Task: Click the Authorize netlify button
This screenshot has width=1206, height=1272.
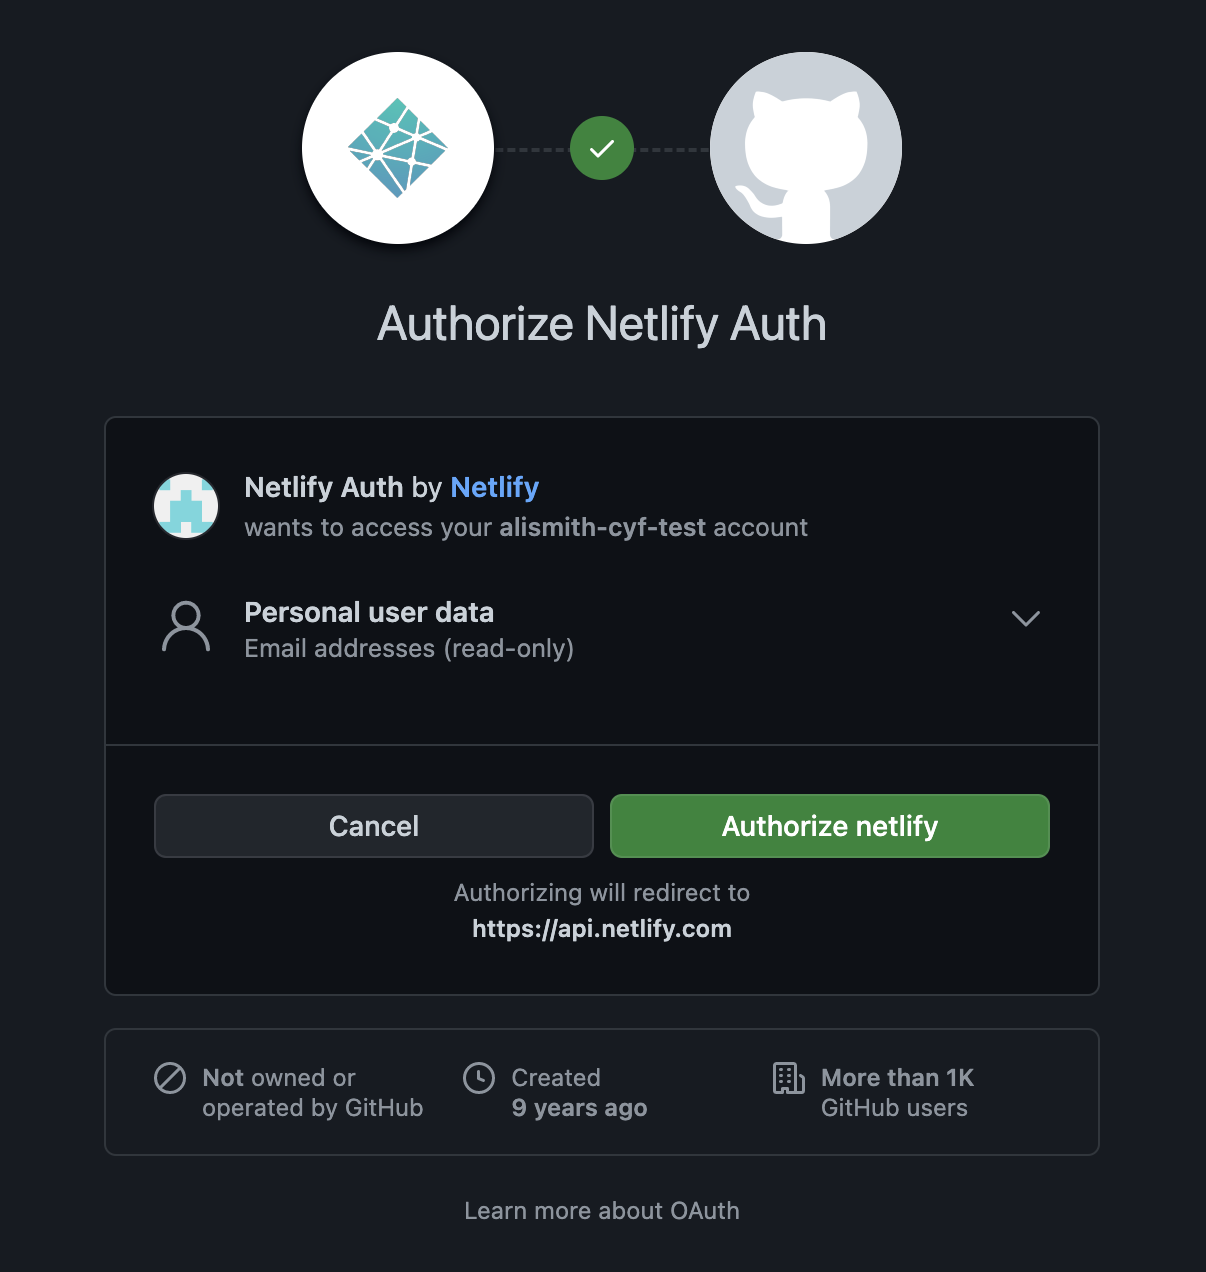Action: [x=829, y=826]
